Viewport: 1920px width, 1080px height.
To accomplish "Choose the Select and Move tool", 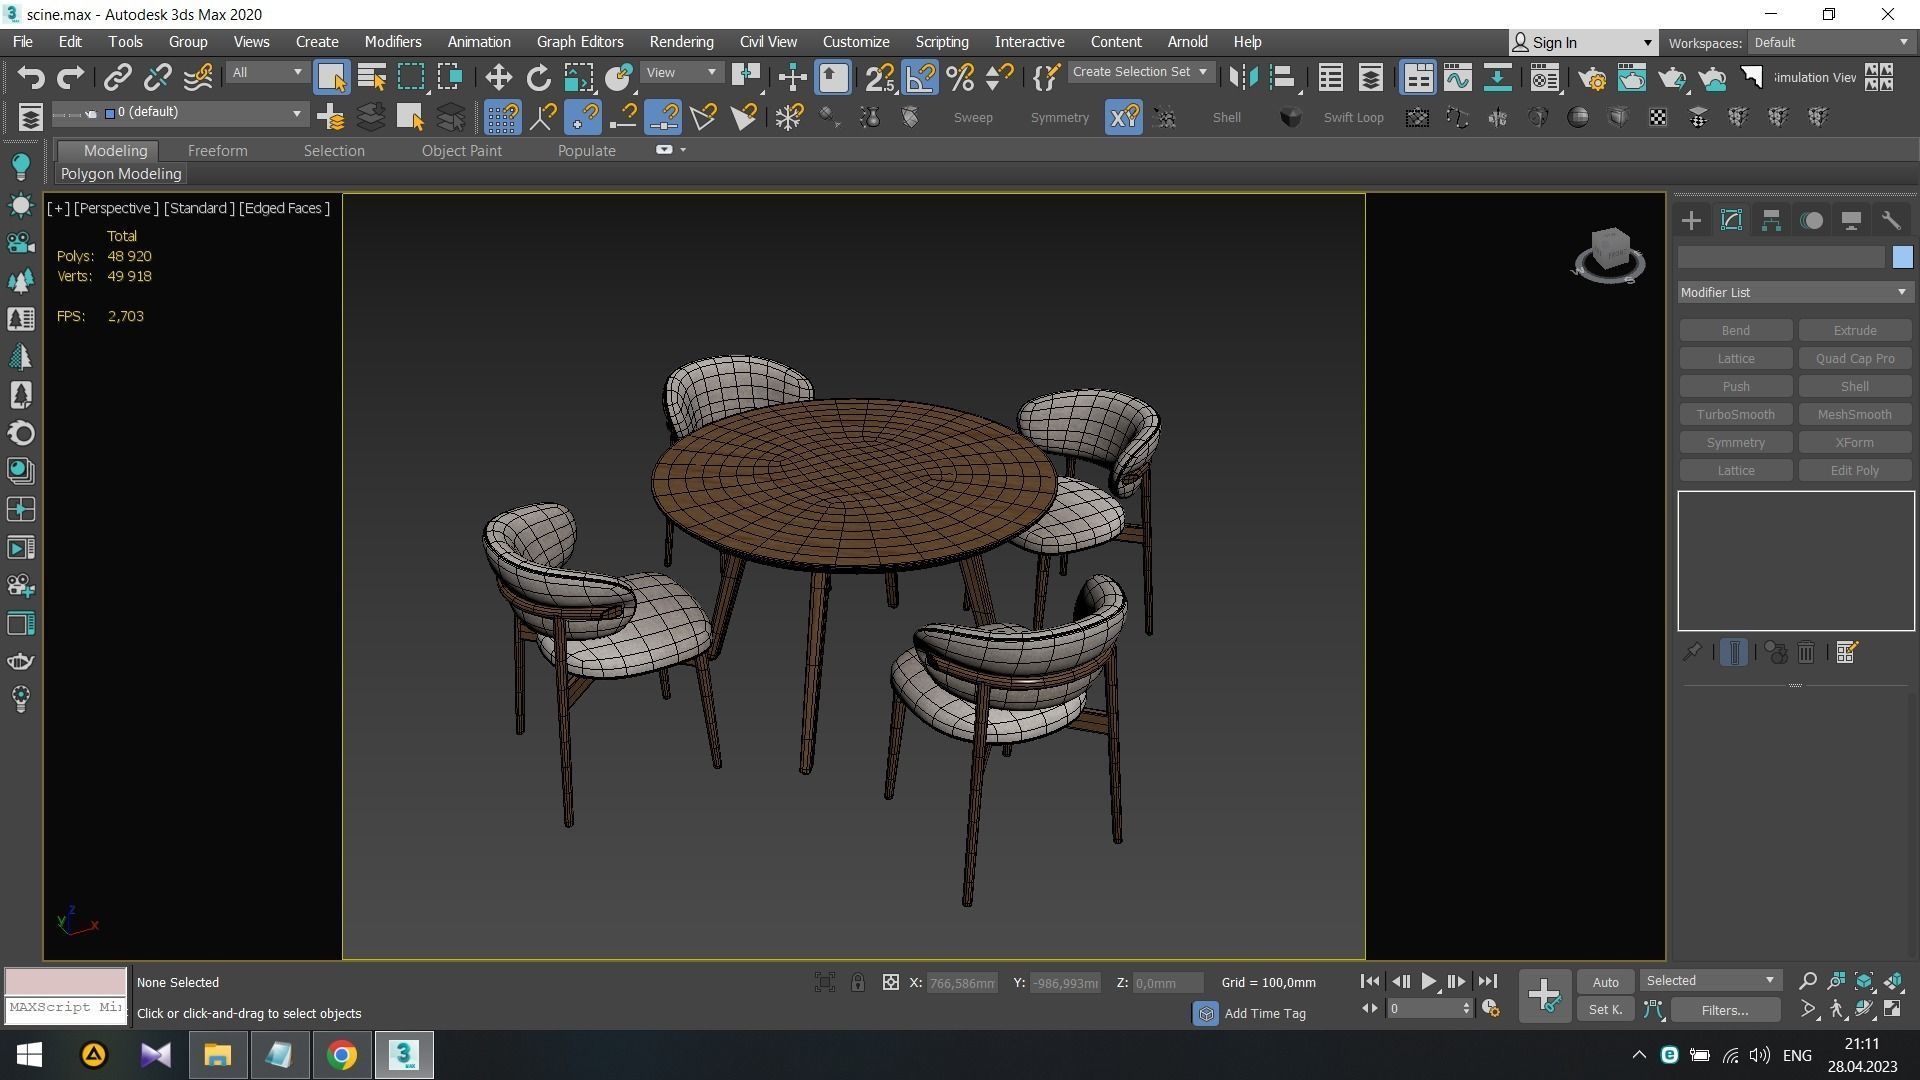I will (498, 78).
